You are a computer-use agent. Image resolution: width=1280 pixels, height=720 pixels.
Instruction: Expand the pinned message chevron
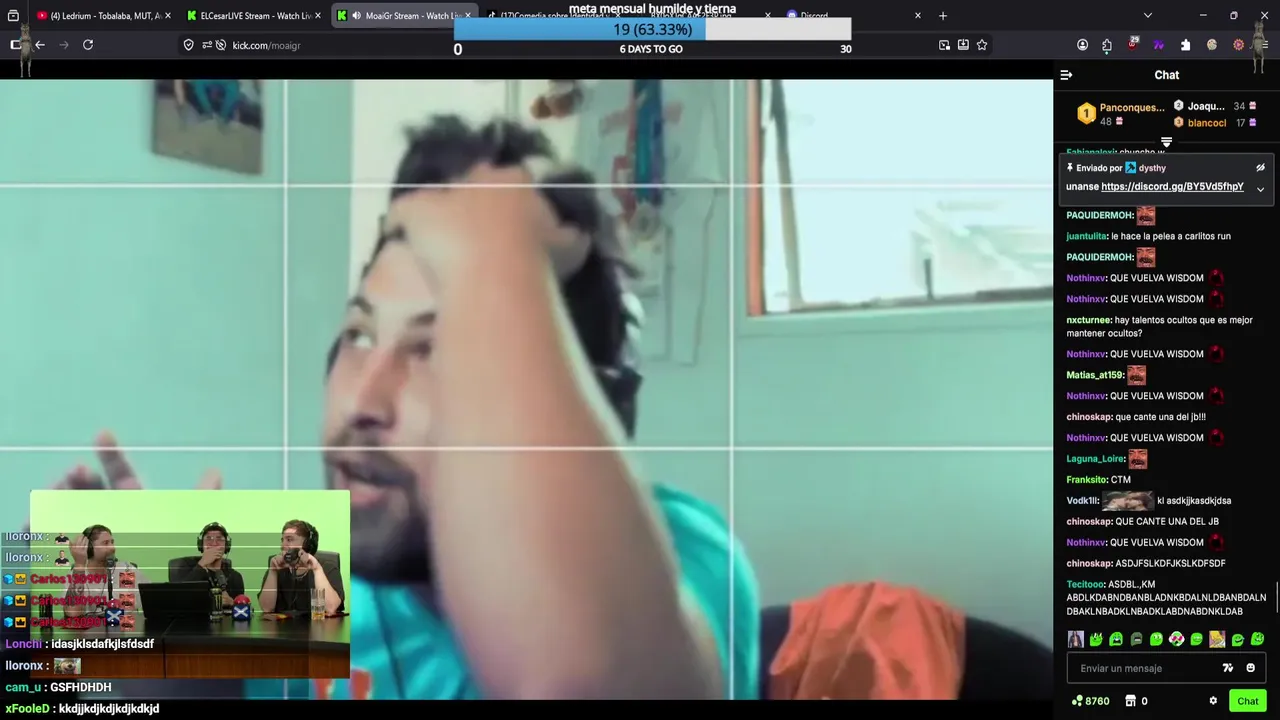[x=1260, y=189]
